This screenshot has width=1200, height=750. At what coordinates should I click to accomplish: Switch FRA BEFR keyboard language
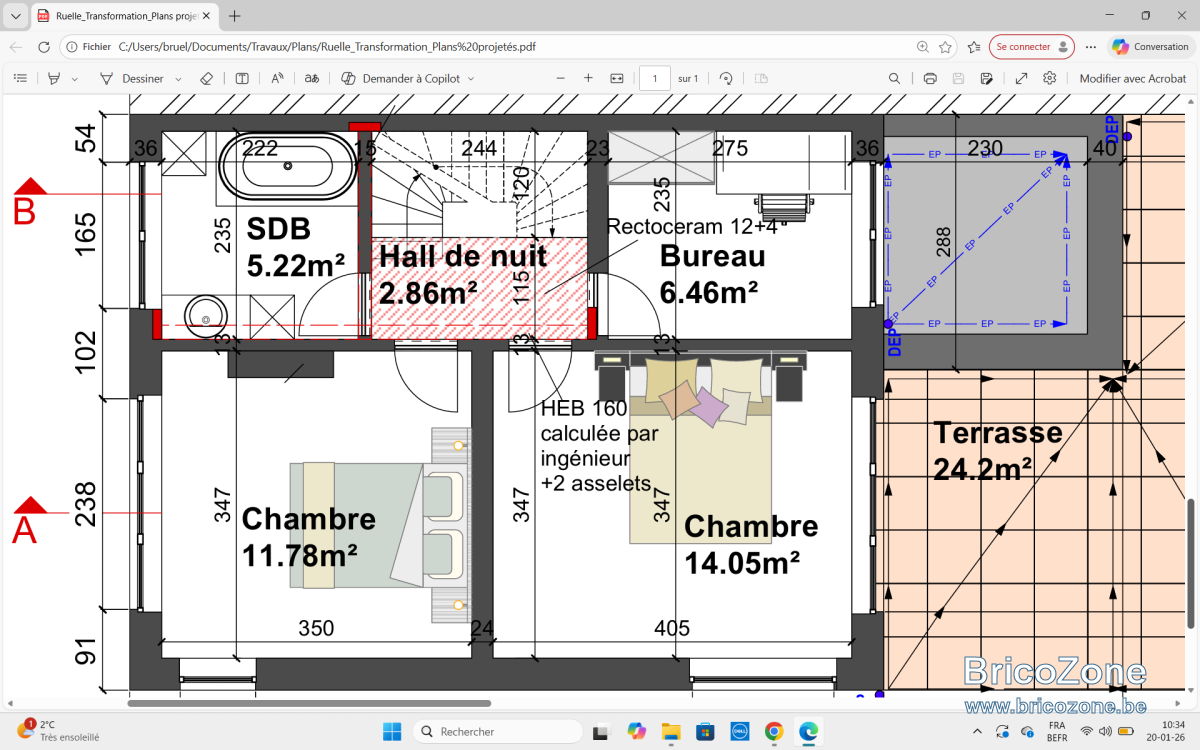1056,731
